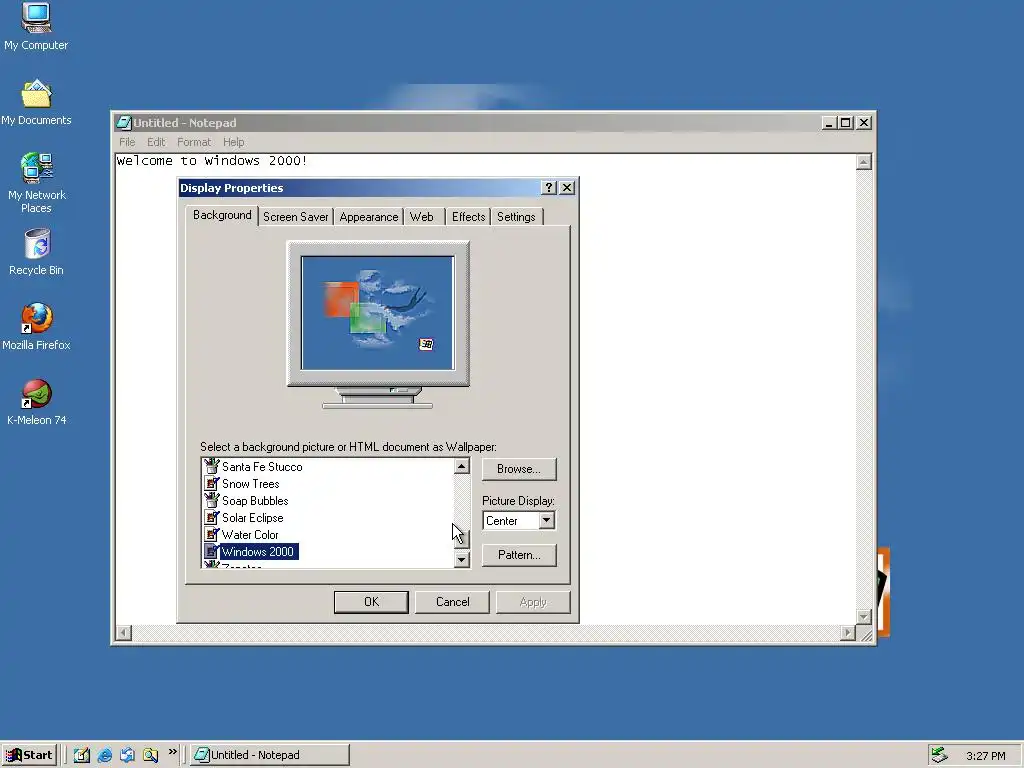This screenshot has height=768, width=1024.
Task: Launch Outlook Express from quick launch
Action: point(127,755)
